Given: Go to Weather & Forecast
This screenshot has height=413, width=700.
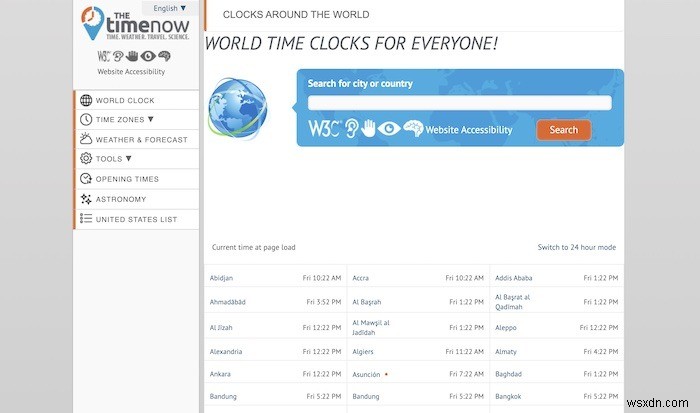Looking at the screenshot, I should pos(137,139).
